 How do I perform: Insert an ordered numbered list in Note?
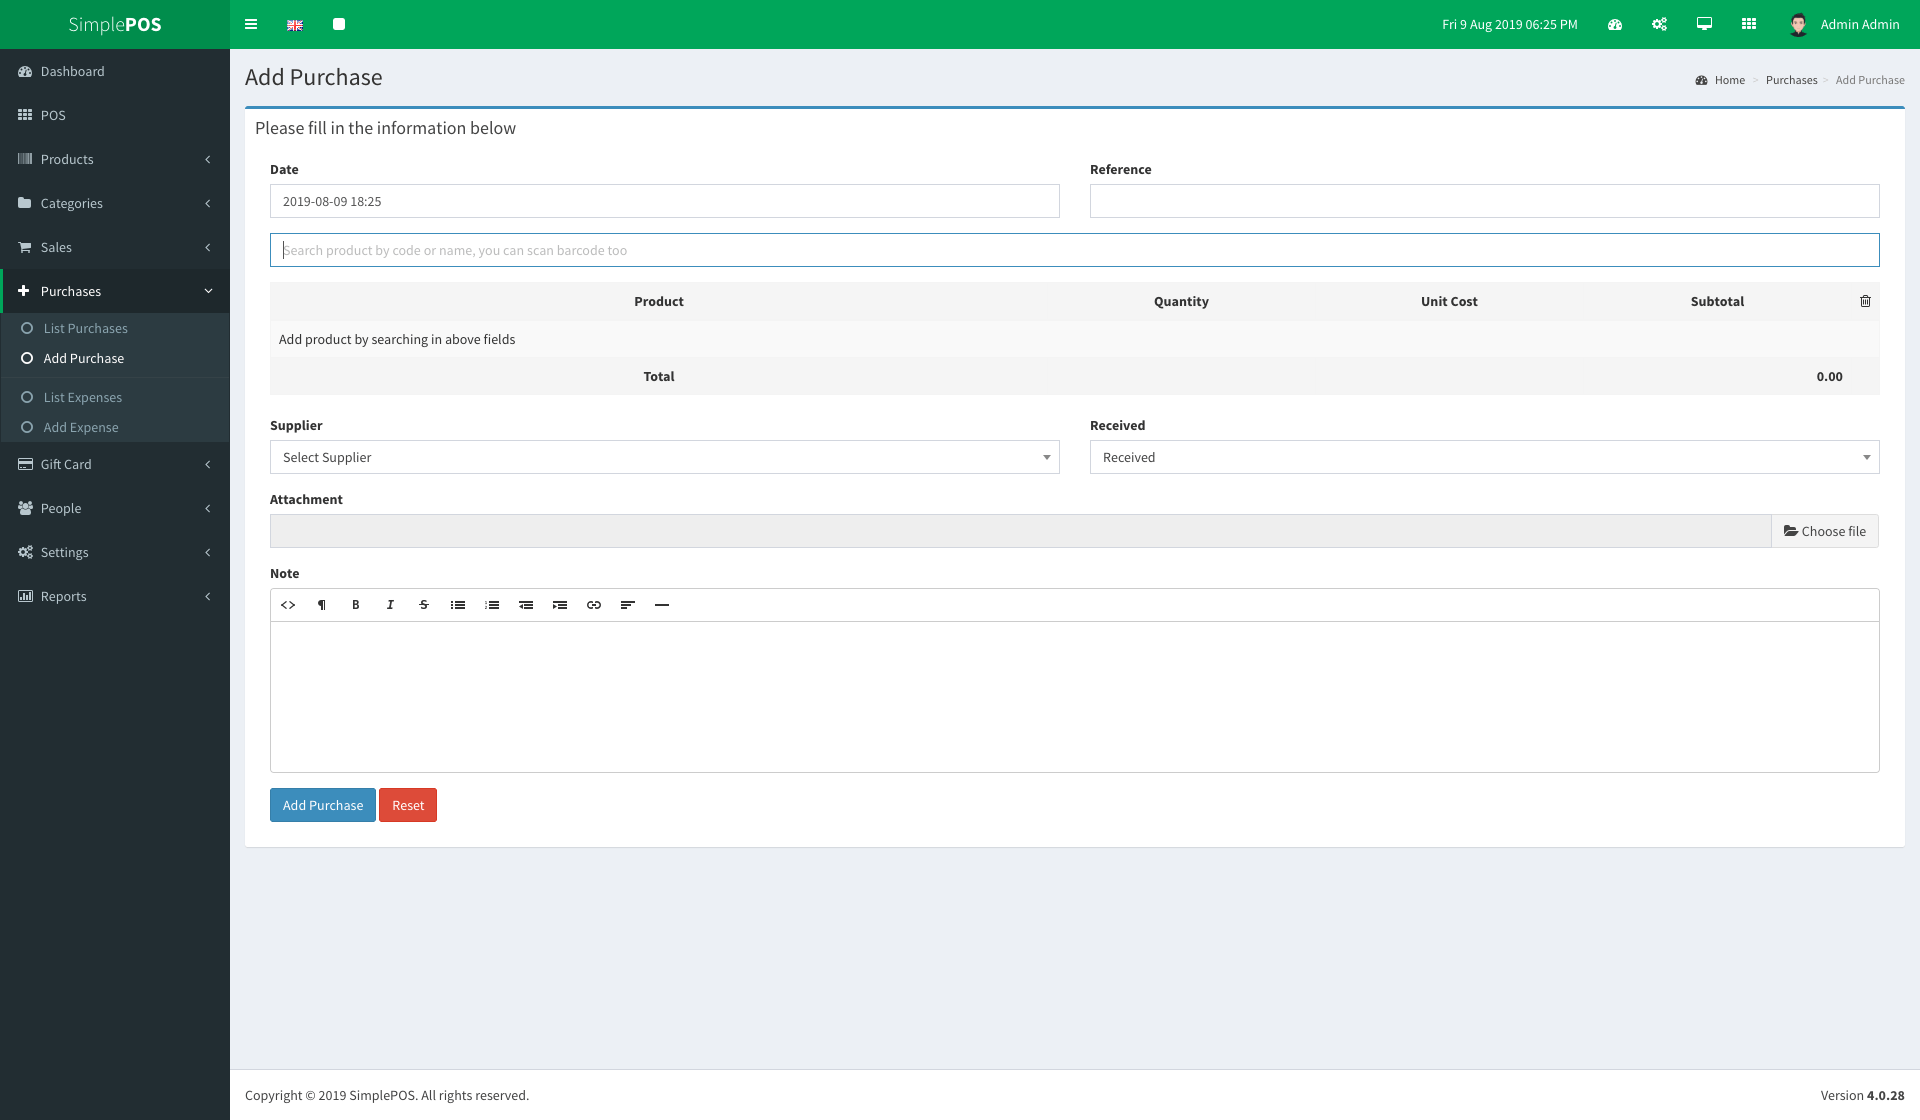tap(492, 605)
